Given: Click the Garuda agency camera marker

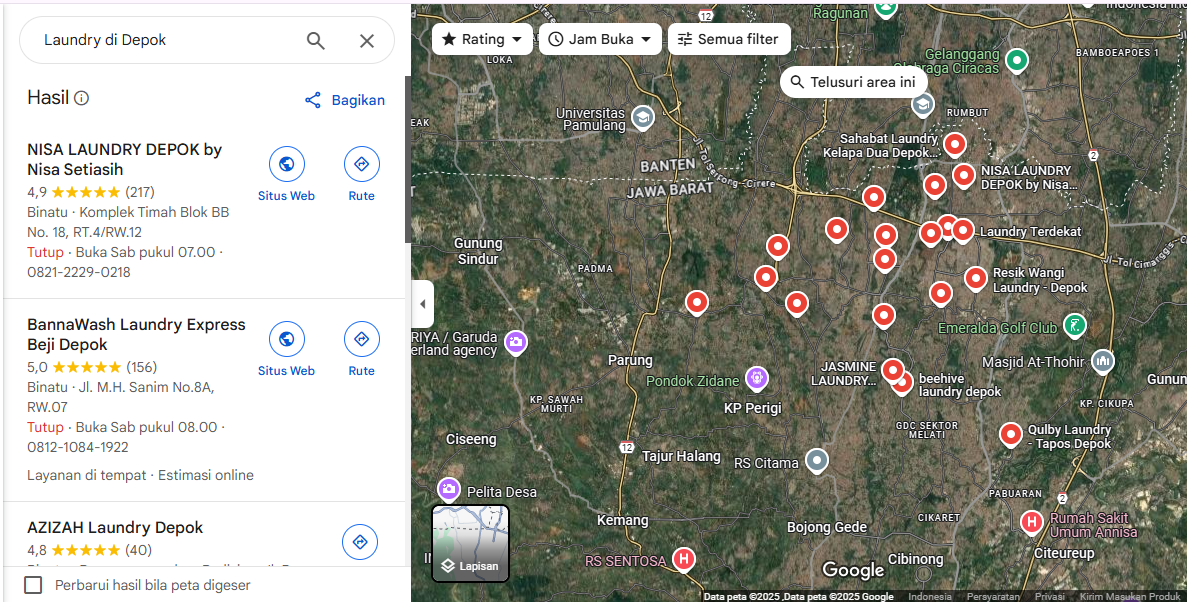Looking at the screenshot, I should click(x=516, y=342).
